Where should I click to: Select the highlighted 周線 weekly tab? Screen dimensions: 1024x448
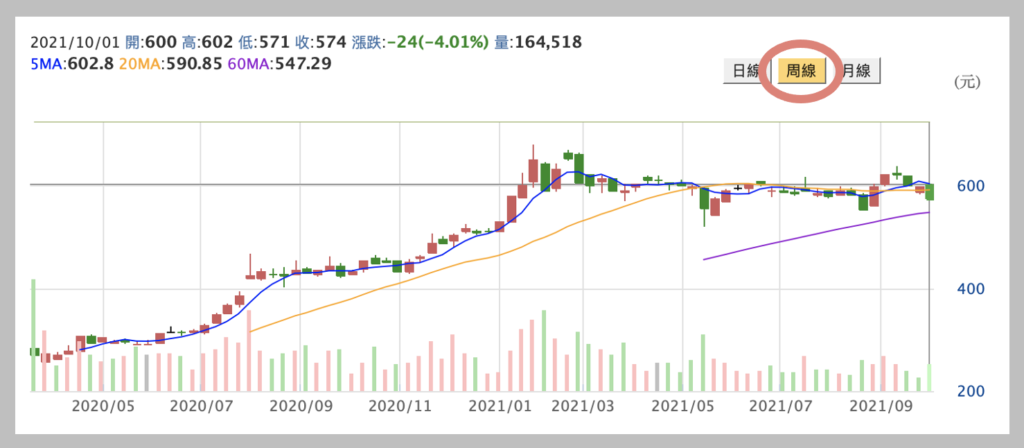(804, 71)
